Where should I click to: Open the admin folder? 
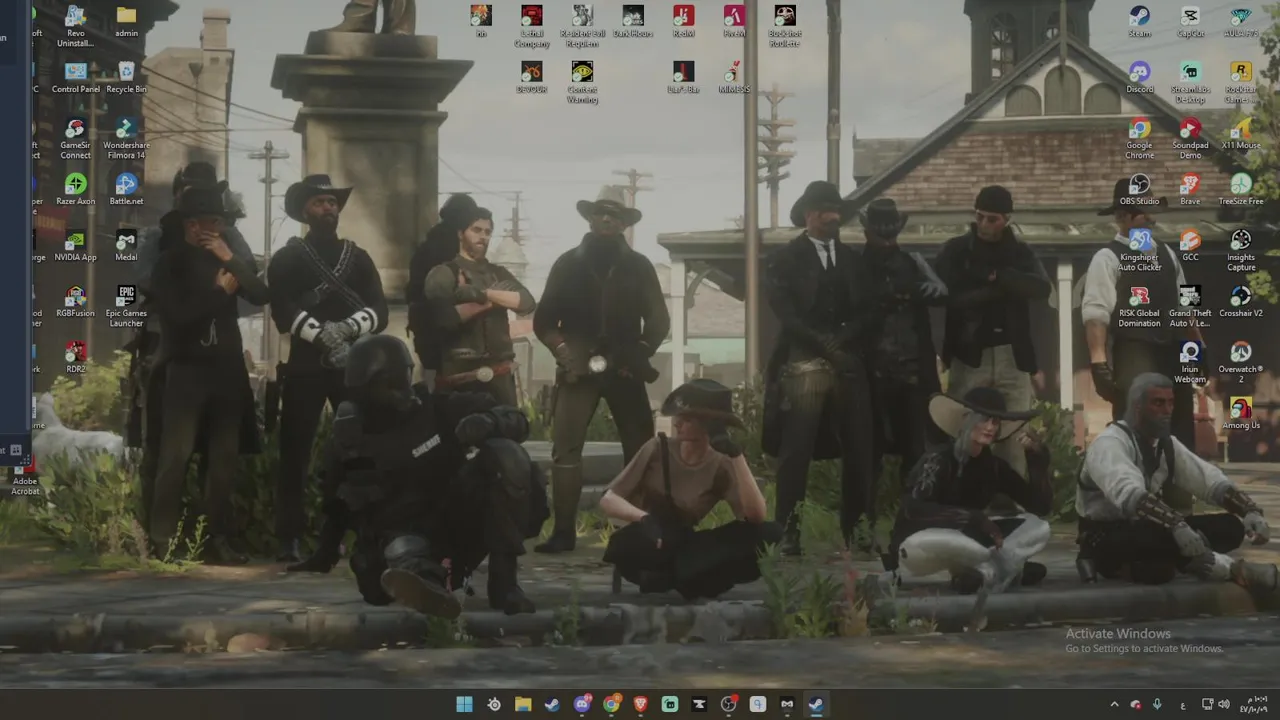pos(126,22)
